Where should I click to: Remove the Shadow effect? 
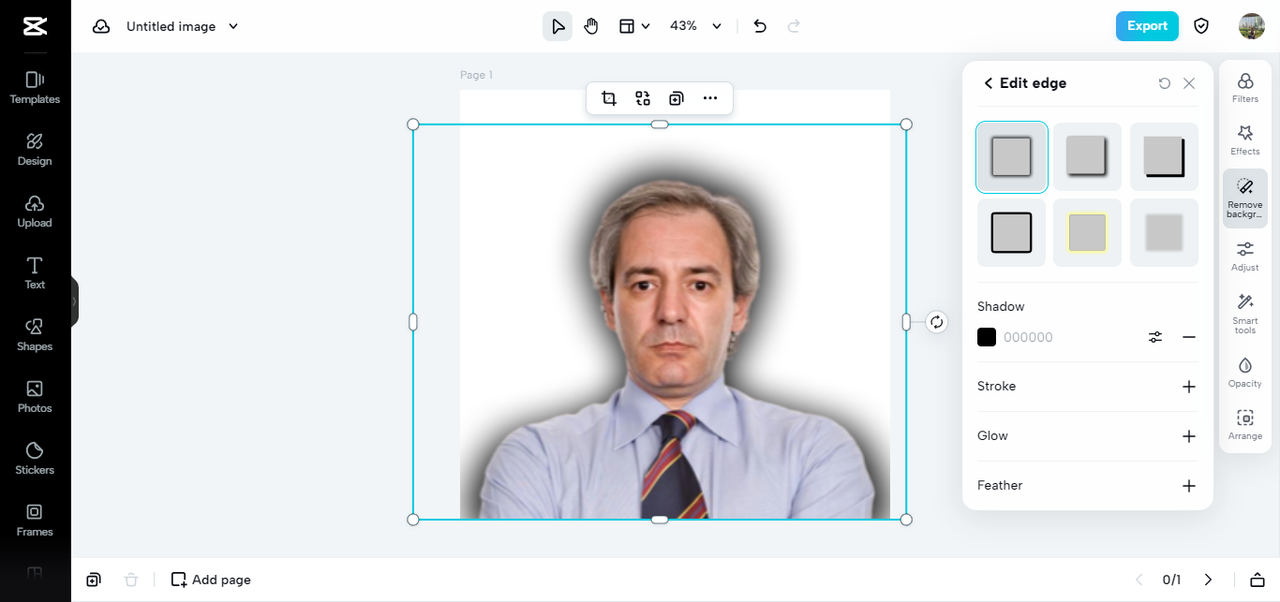click(1189, 337)
